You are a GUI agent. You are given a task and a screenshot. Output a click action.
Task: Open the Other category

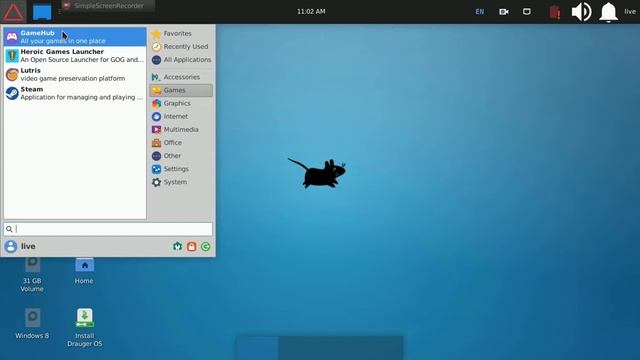(181, 156)
